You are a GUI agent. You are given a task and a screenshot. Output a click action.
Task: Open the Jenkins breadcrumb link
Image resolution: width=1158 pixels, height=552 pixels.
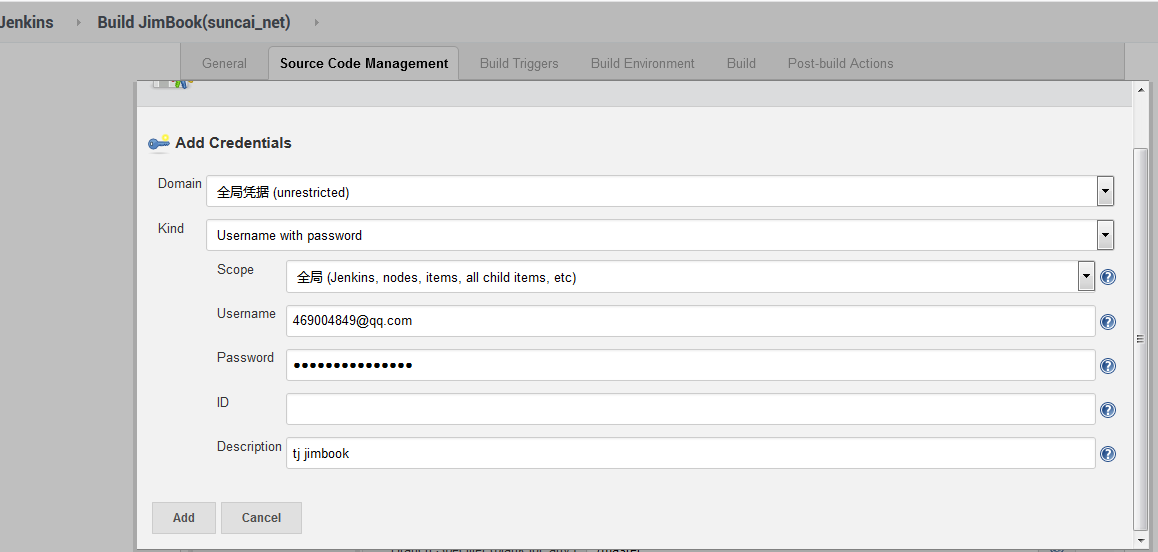coord(27,22)
